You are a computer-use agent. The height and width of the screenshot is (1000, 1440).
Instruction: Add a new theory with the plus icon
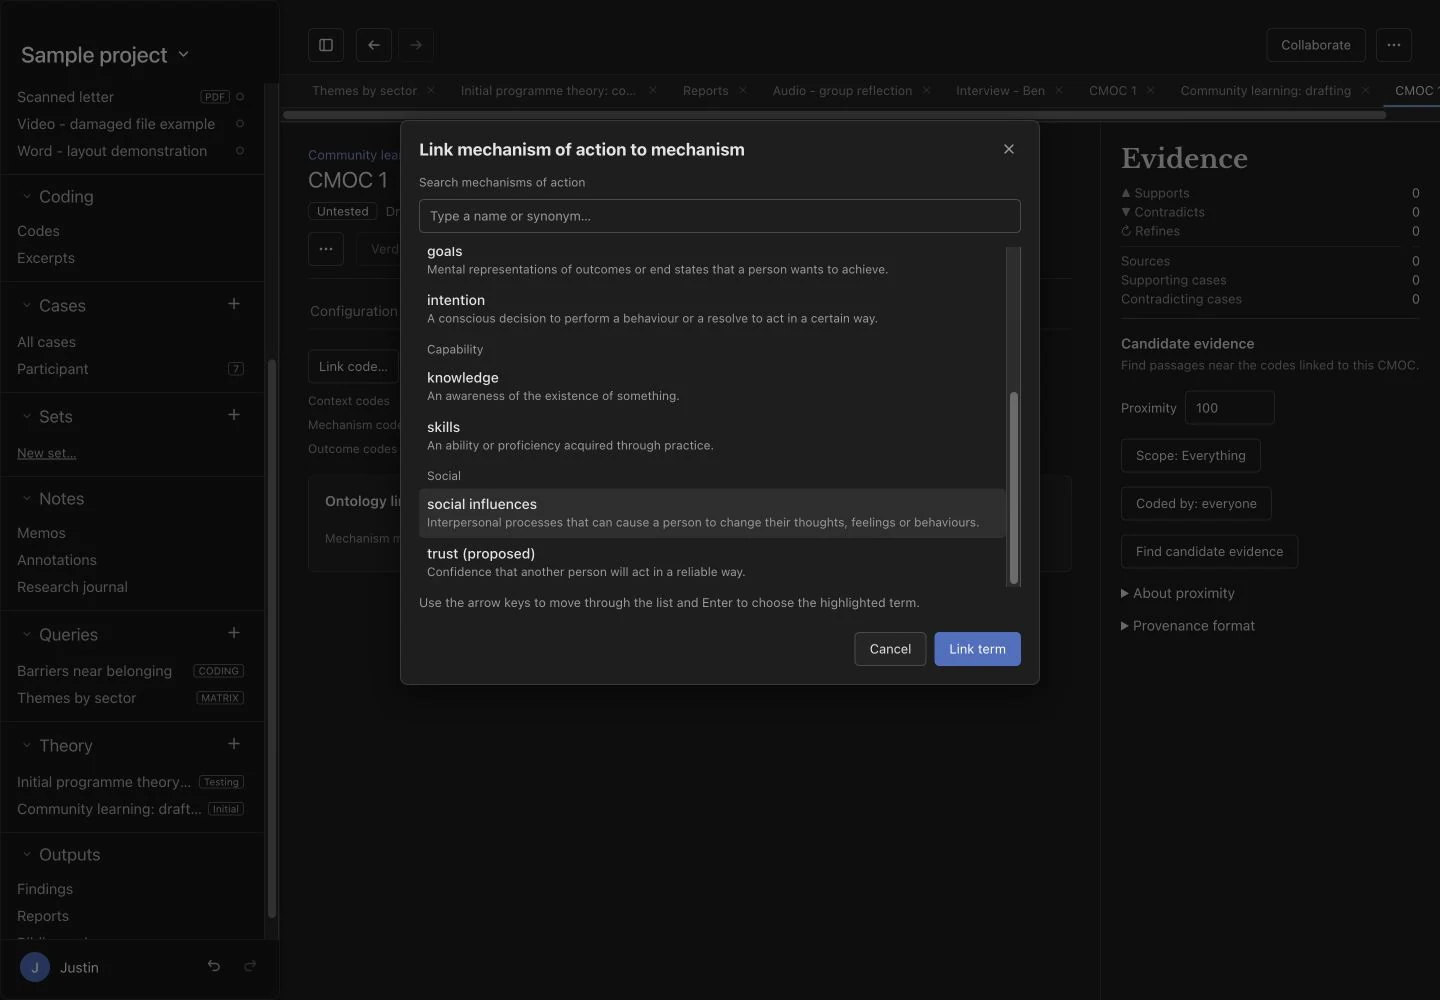[234, 744]
